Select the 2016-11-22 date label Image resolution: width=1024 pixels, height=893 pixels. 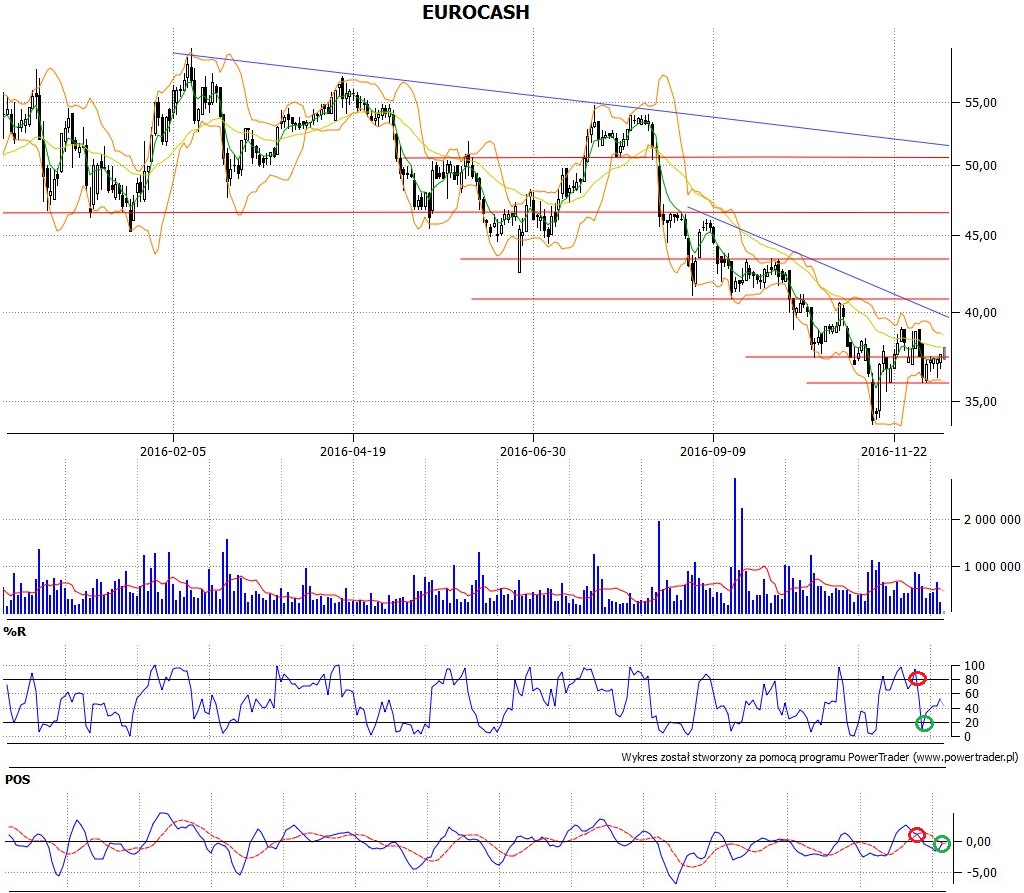pyautogui.click(x=893, y=451)
